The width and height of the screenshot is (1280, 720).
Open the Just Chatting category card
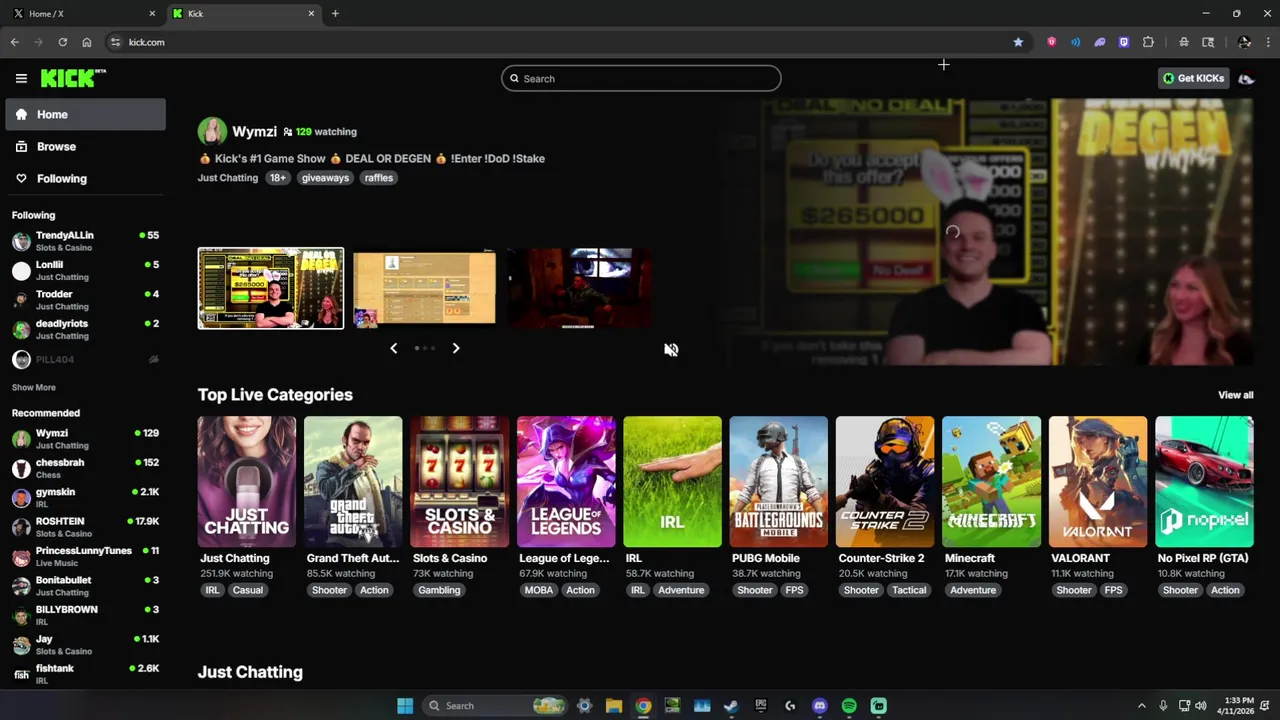(246, 482)
